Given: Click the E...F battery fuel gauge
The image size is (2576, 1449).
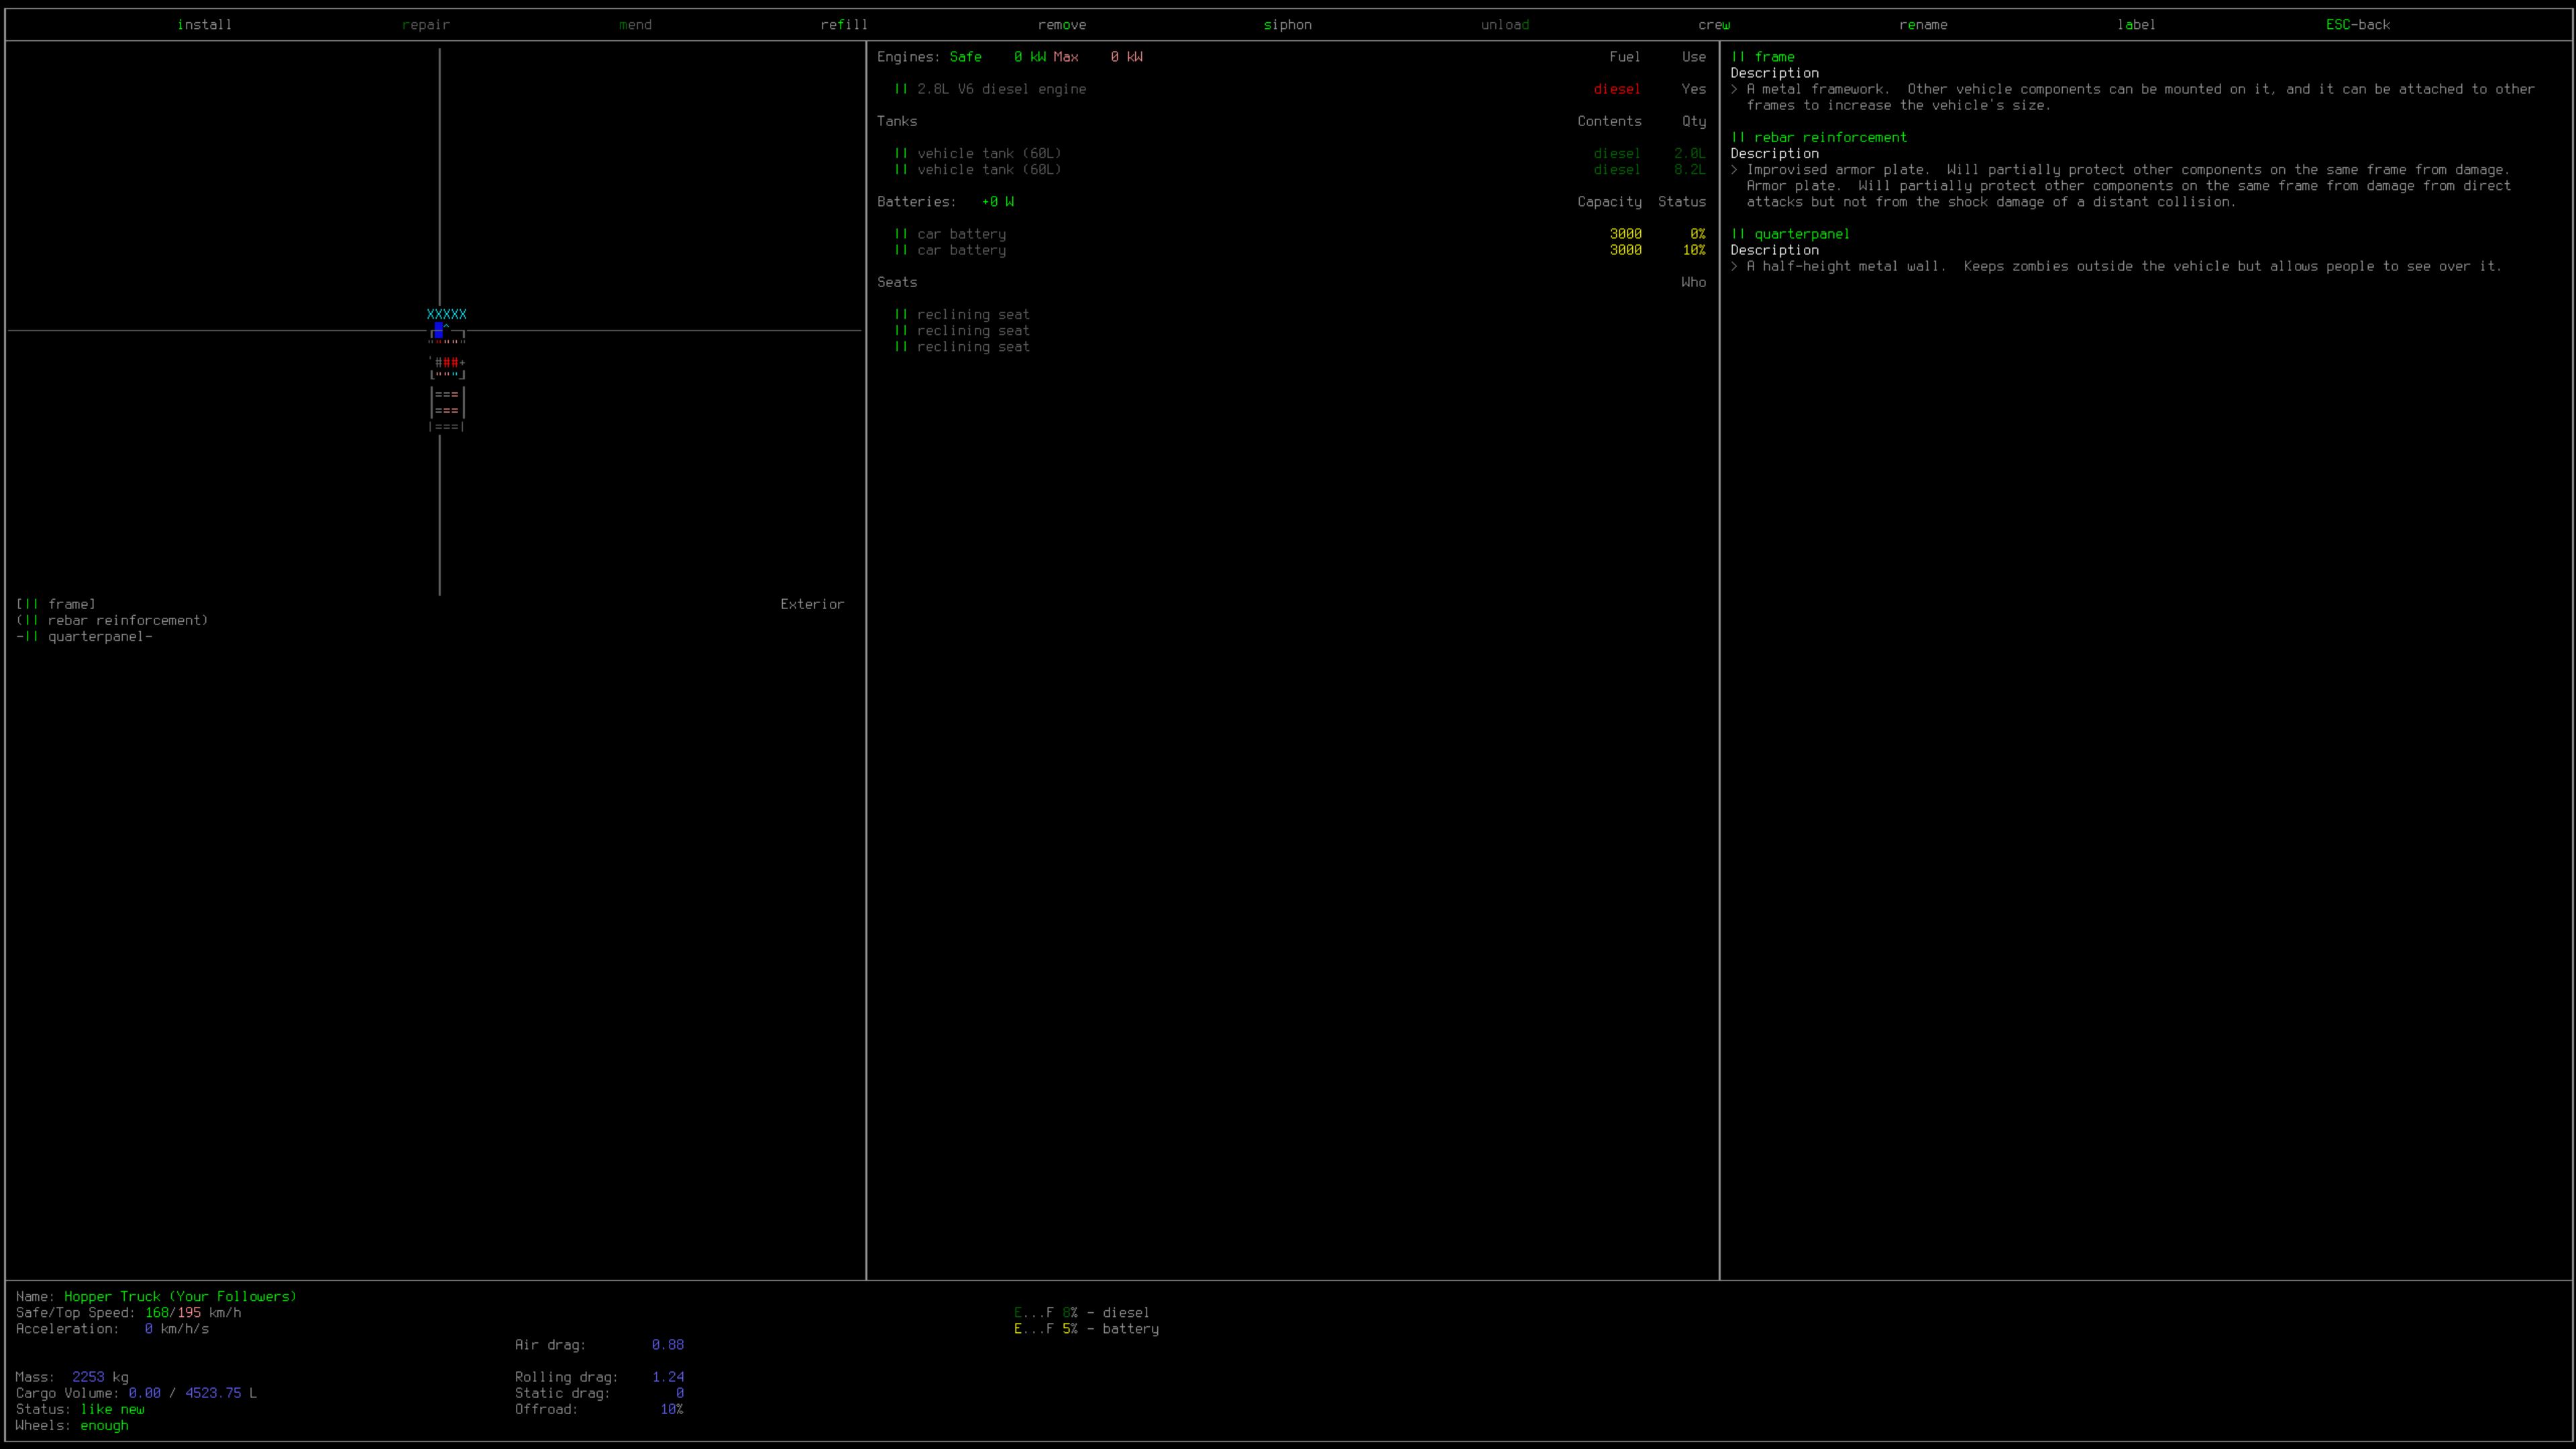Looking at the screenshot, I should coord(1033,1329).
